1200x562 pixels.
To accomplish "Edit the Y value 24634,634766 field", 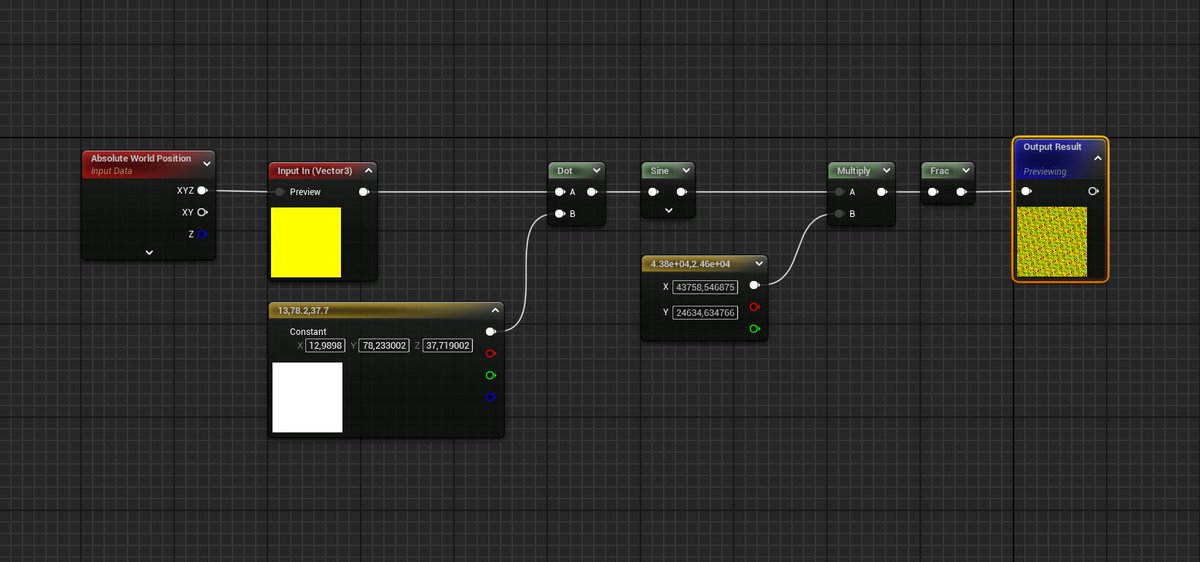I will click(704, 312).
